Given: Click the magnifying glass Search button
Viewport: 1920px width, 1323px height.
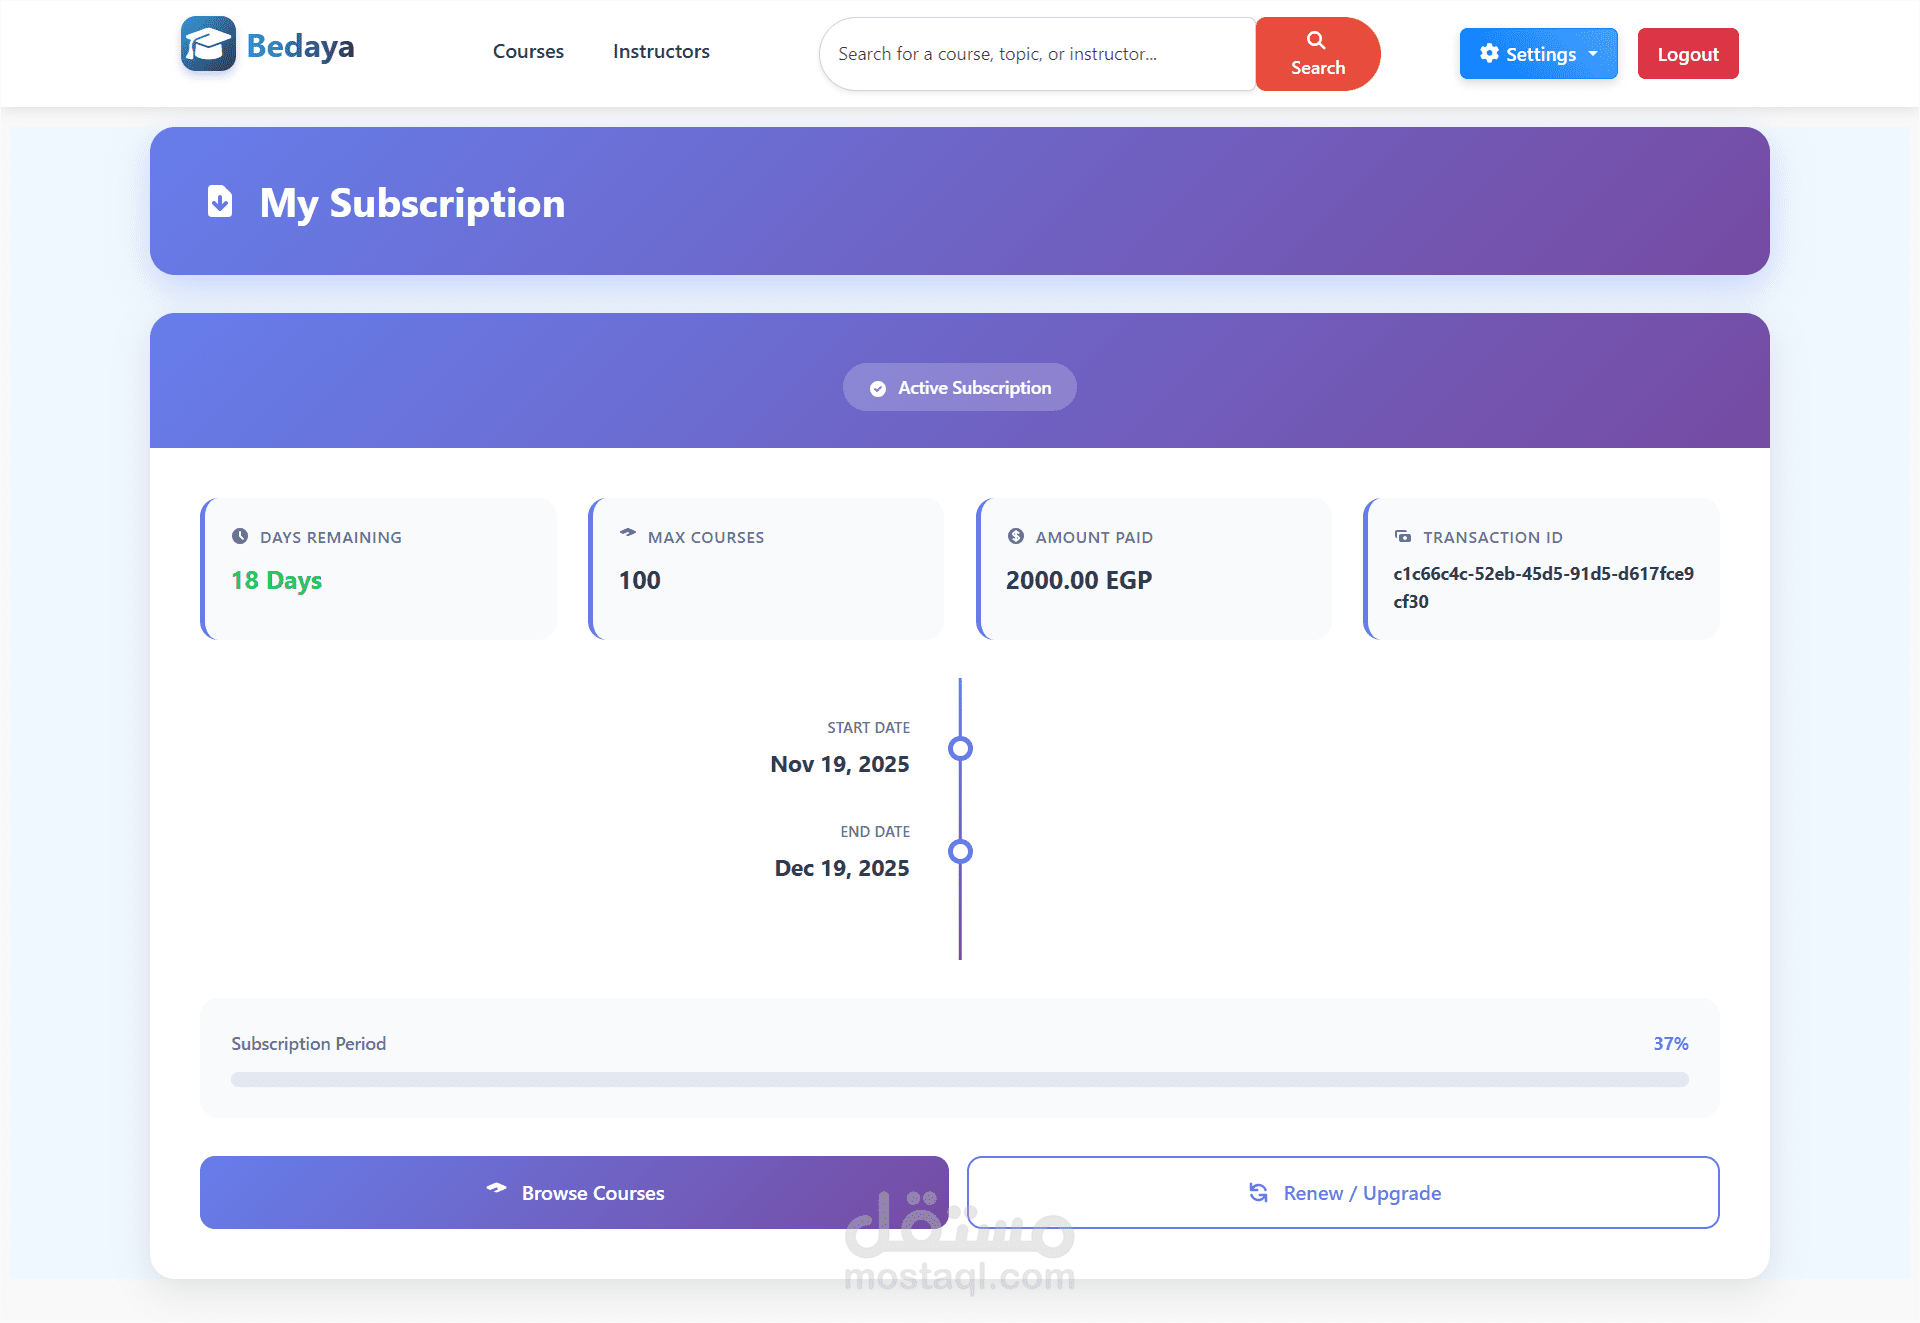Looking at the screenshot, I should pyautogui.click(x=1317, y=54).
